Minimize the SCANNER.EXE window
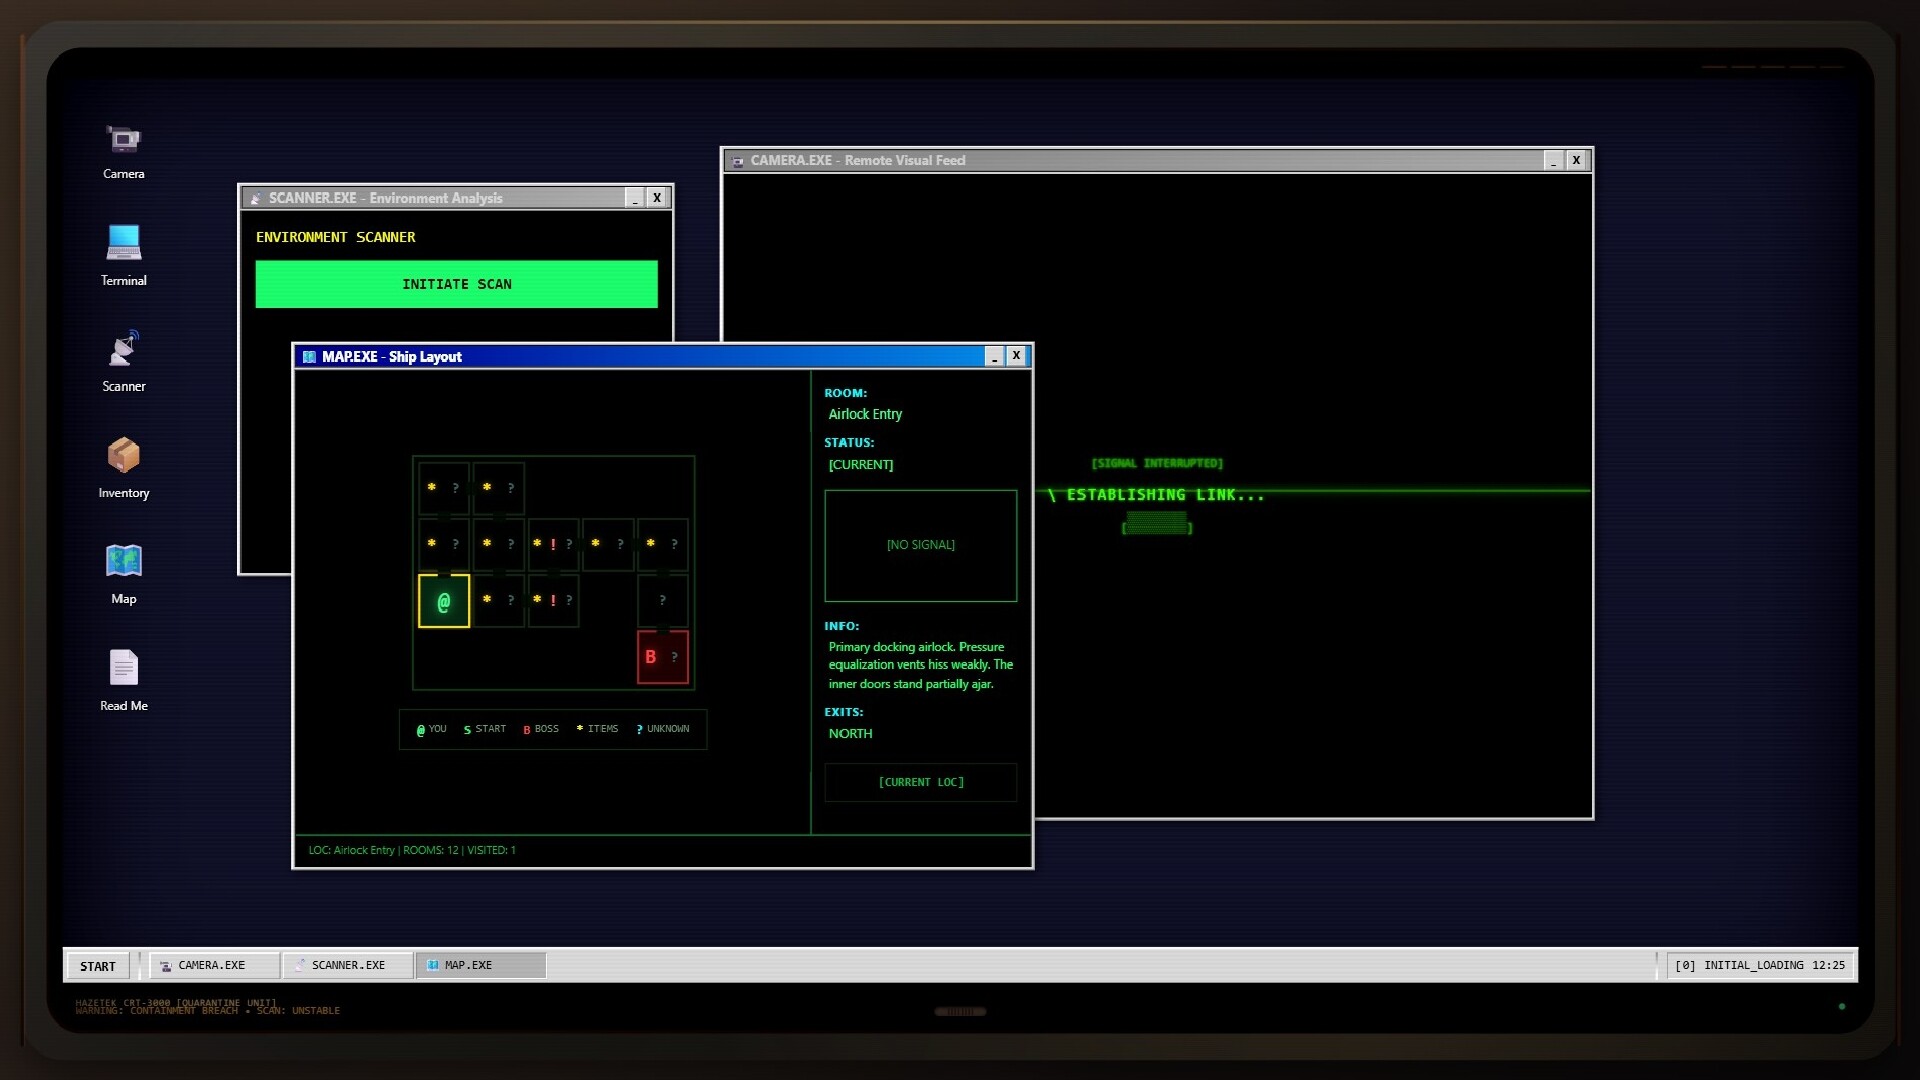The image size is (1920, 1080). [x=635, y=198]
